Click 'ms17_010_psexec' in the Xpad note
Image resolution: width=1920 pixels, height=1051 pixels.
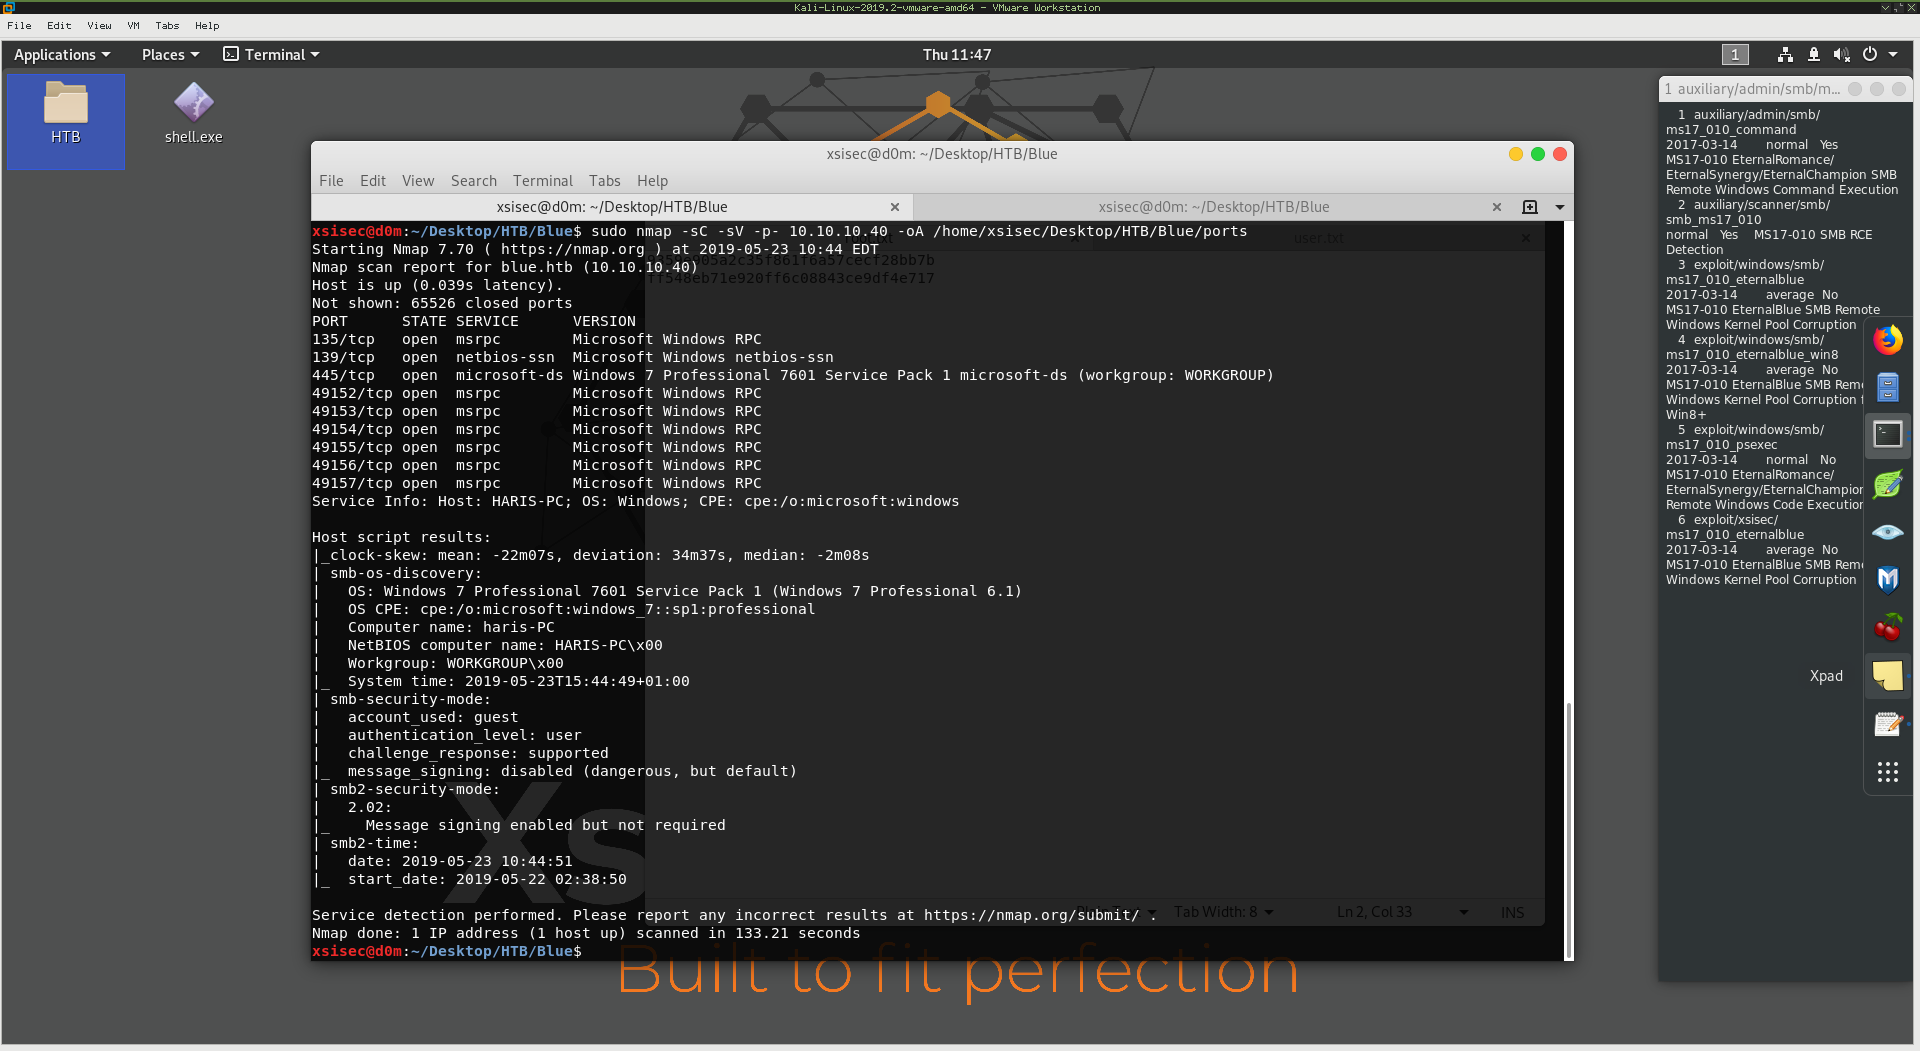1721,445
